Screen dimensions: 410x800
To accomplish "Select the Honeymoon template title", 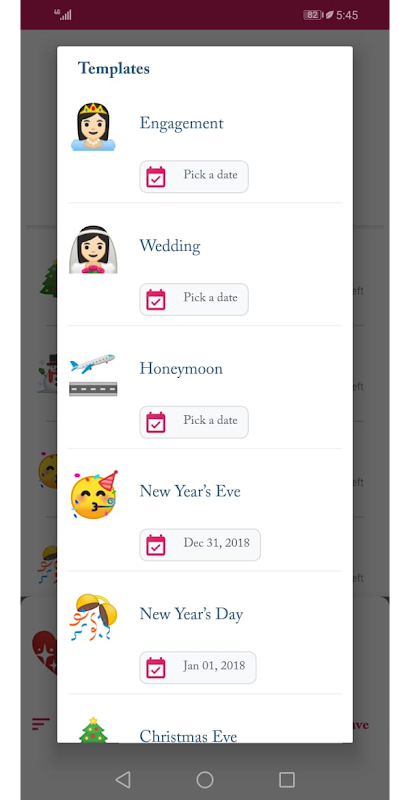I will pos(181,369).
